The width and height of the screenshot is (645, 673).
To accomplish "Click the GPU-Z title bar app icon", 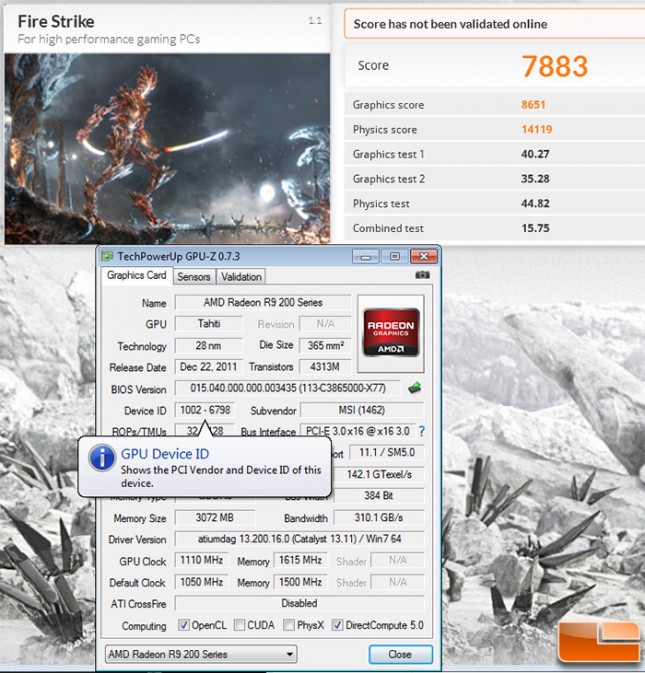I will (107, 257).
